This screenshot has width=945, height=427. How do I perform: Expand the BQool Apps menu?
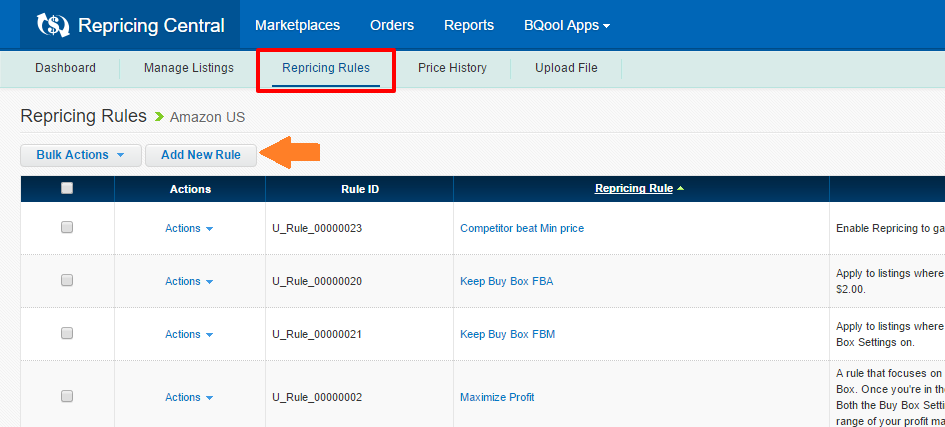[x=566, y=25]
